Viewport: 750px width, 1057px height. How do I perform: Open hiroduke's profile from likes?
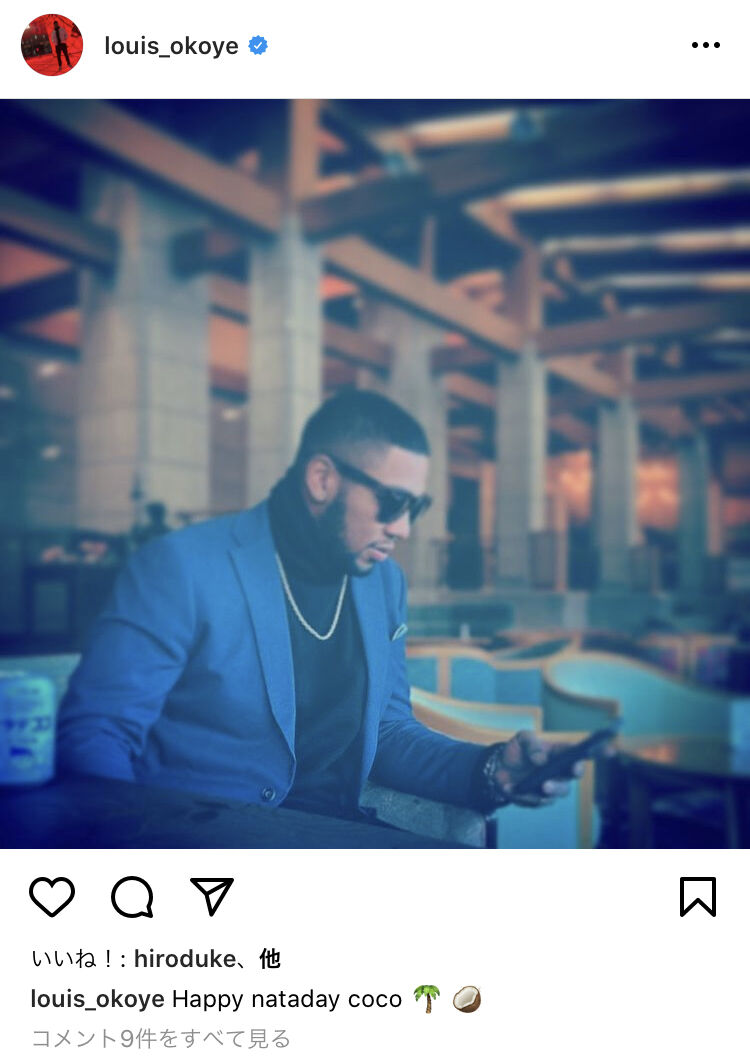[185, 959]
